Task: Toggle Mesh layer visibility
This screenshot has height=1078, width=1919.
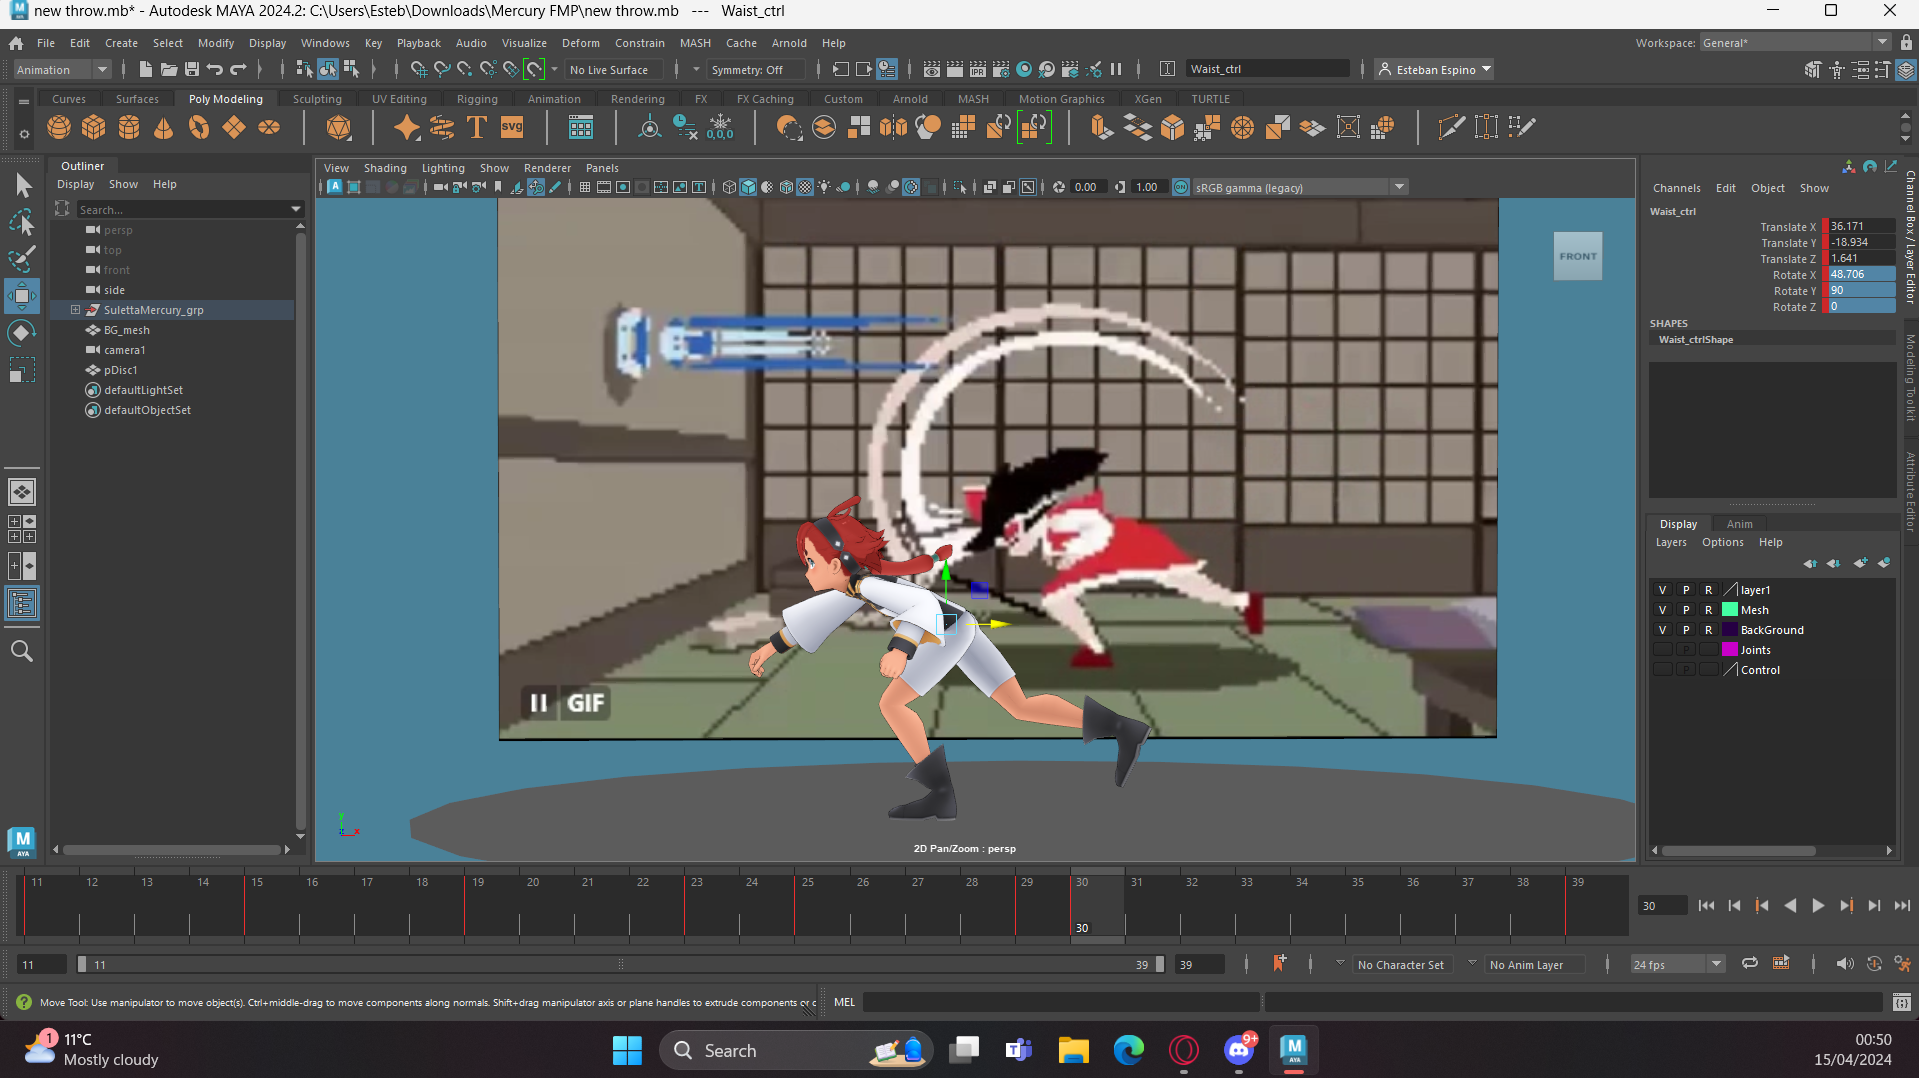Action: point(1663,610)
